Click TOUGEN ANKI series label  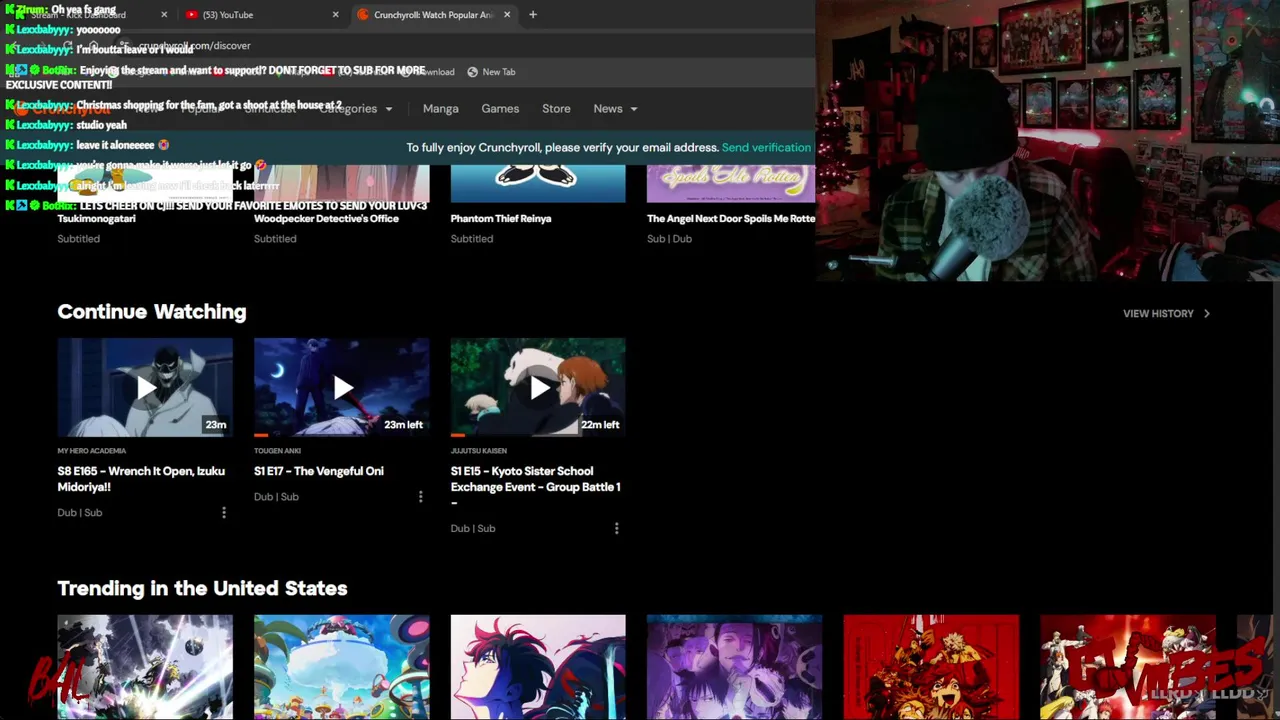[278, 451]
